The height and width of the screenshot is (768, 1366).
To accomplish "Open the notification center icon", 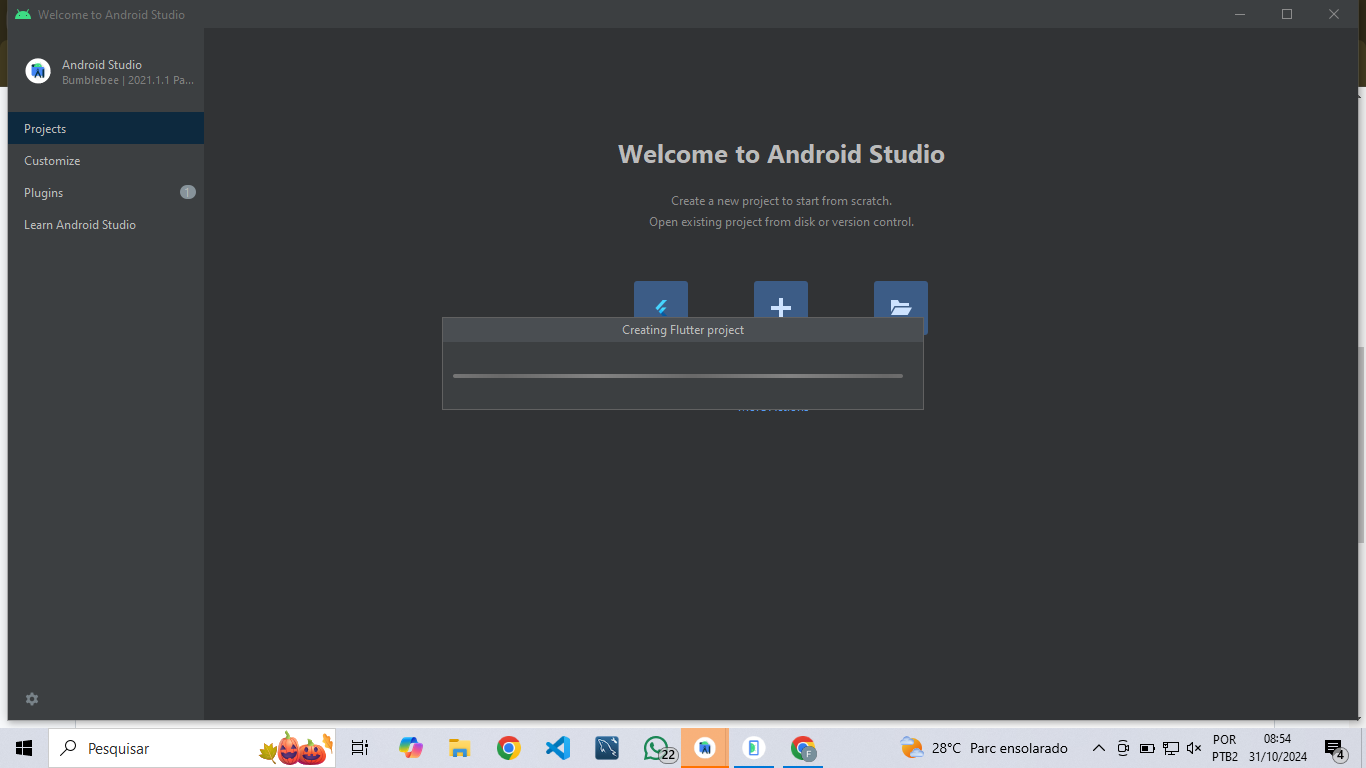I will point(1334,748).
